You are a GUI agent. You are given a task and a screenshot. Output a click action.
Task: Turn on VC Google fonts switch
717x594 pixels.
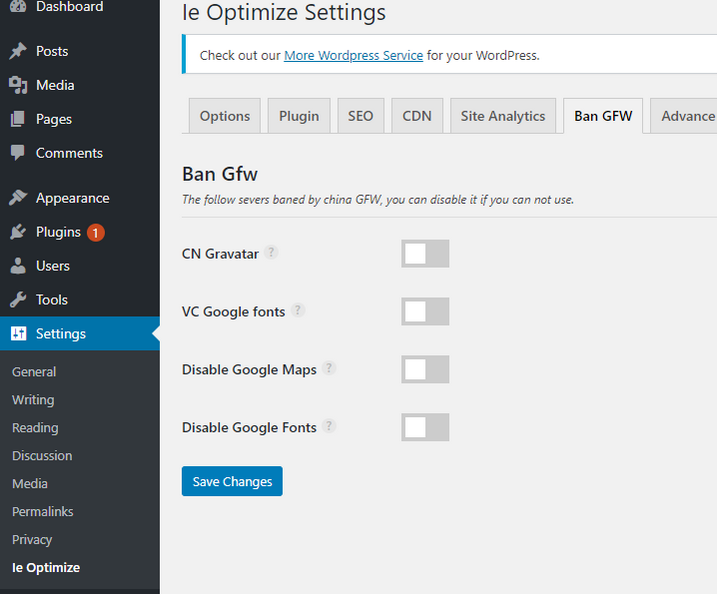(x=425, y=312)
